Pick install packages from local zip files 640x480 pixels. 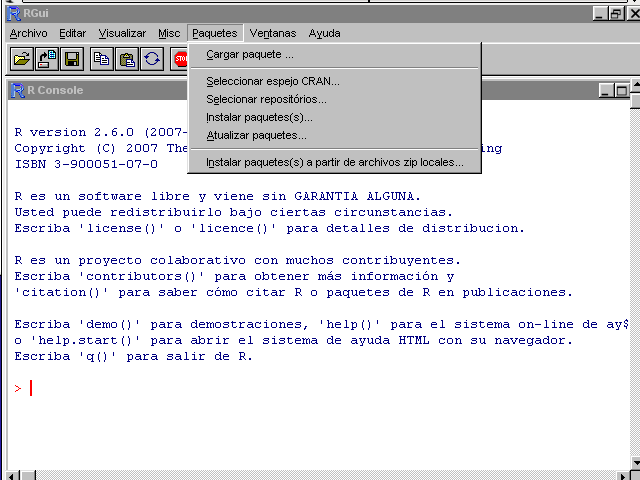[334, 162]
